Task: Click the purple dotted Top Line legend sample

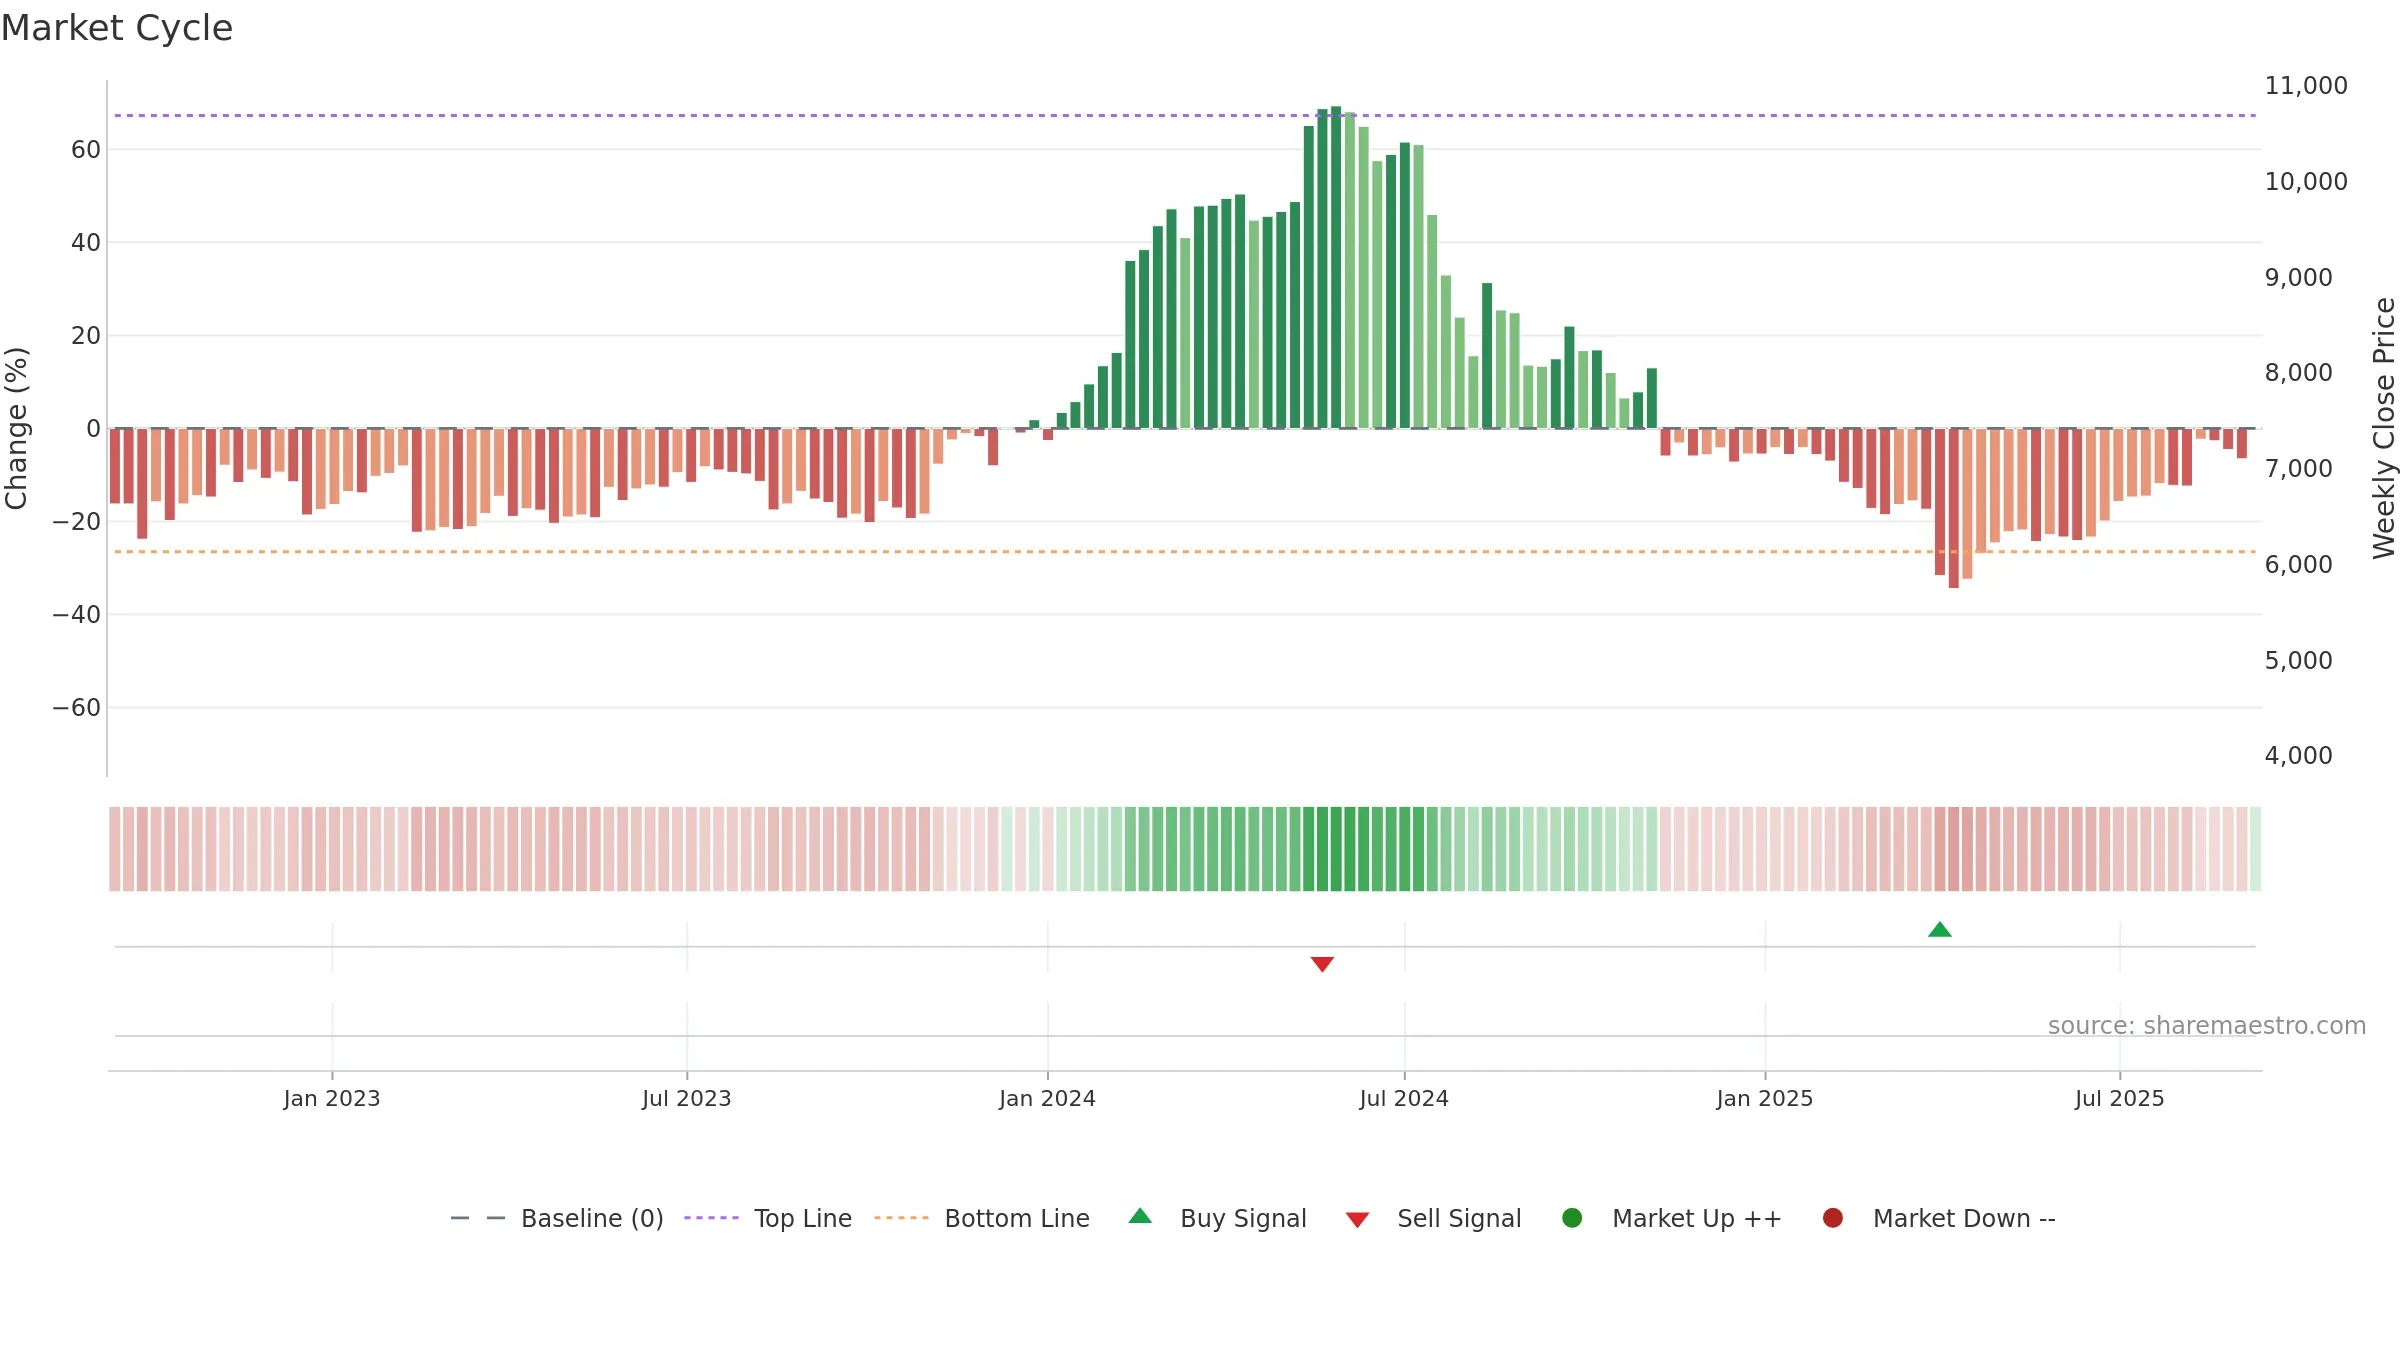Action: (711, 1218)
